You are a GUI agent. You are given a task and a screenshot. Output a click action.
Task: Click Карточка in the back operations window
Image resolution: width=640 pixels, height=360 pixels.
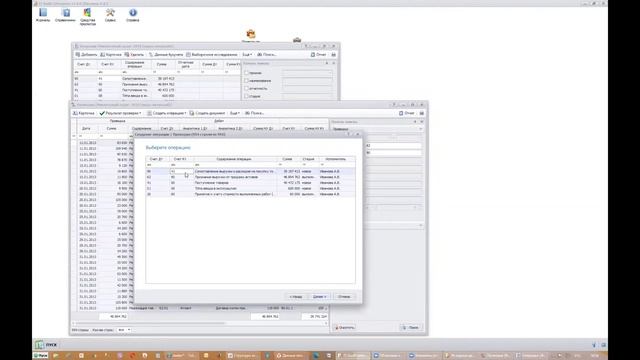[x=111, y=54]
